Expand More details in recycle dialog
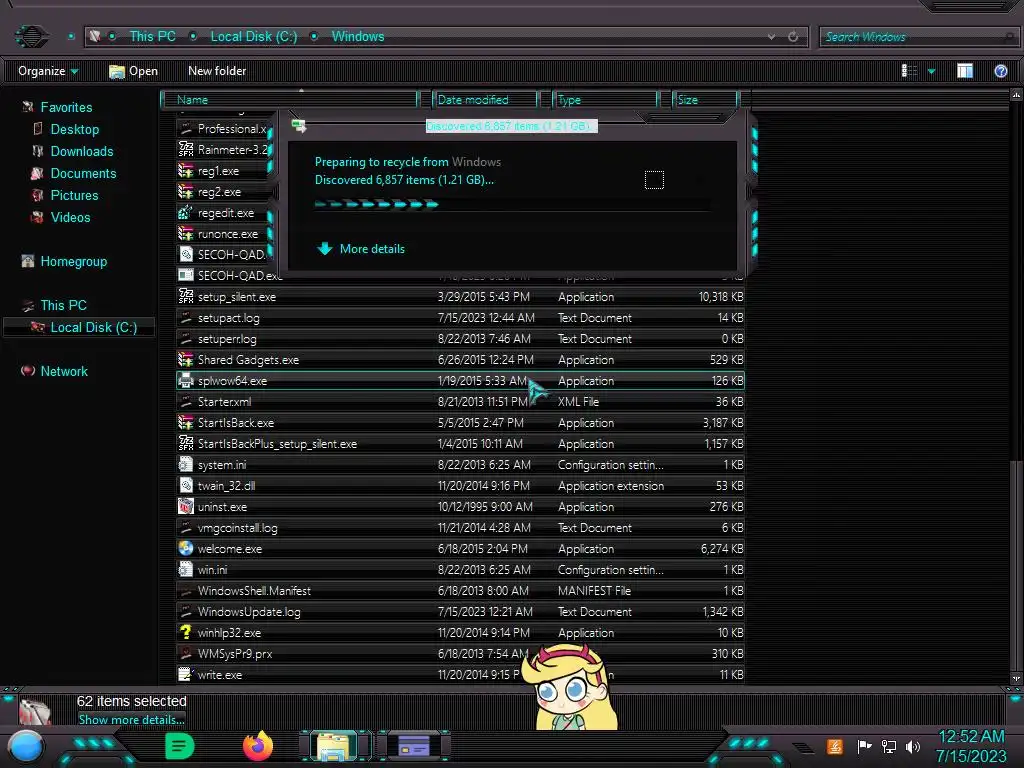The height and width of the screenshot is (768, 1024). coord(360,249)
